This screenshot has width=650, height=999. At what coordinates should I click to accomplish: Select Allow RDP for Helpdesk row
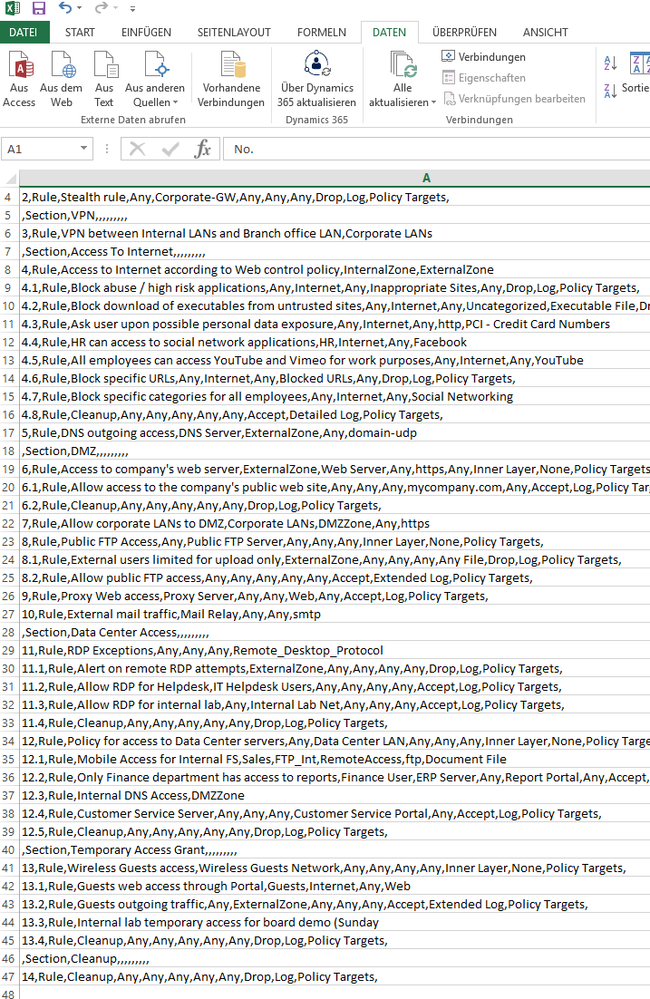(335, 687)
